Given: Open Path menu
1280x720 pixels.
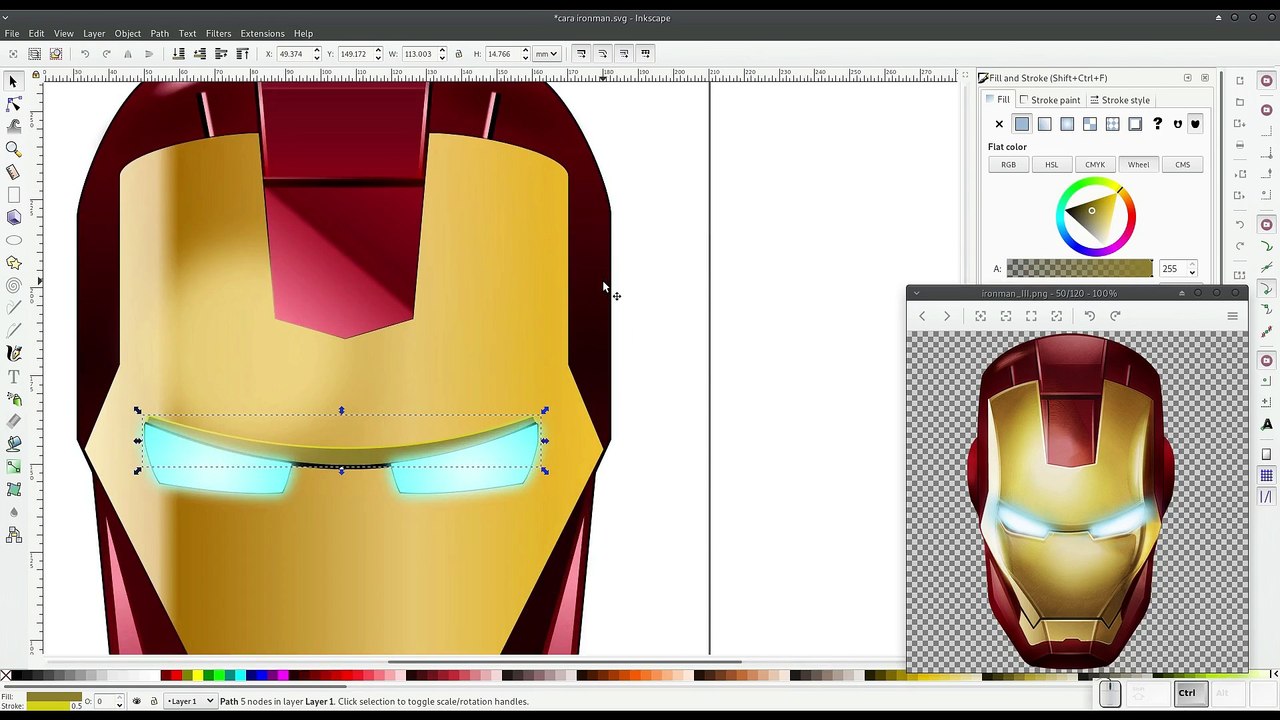Looking at the screenshot, I should click(159, 33).
